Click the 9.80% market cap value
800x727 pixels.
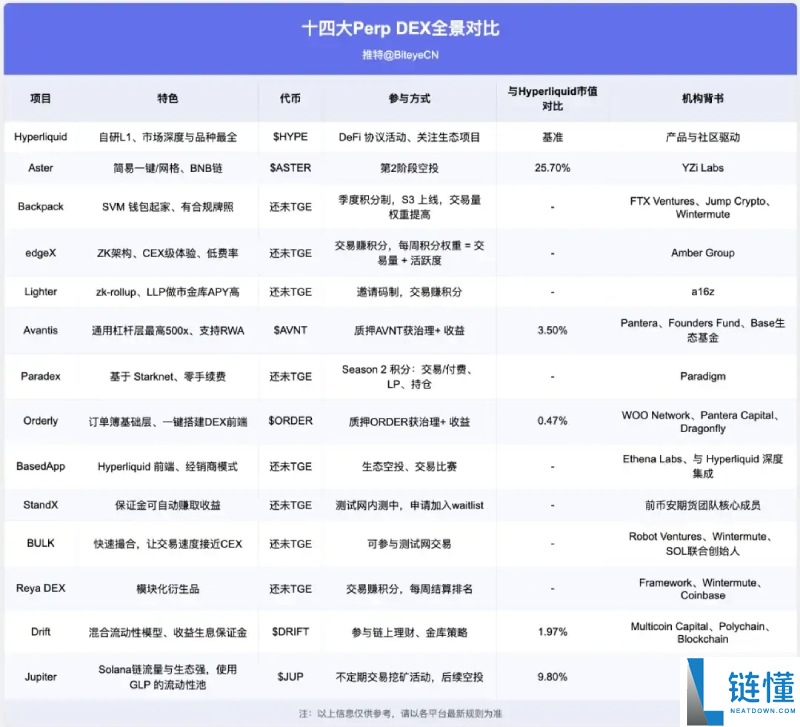pyautogui.click(x=552, y=677)
